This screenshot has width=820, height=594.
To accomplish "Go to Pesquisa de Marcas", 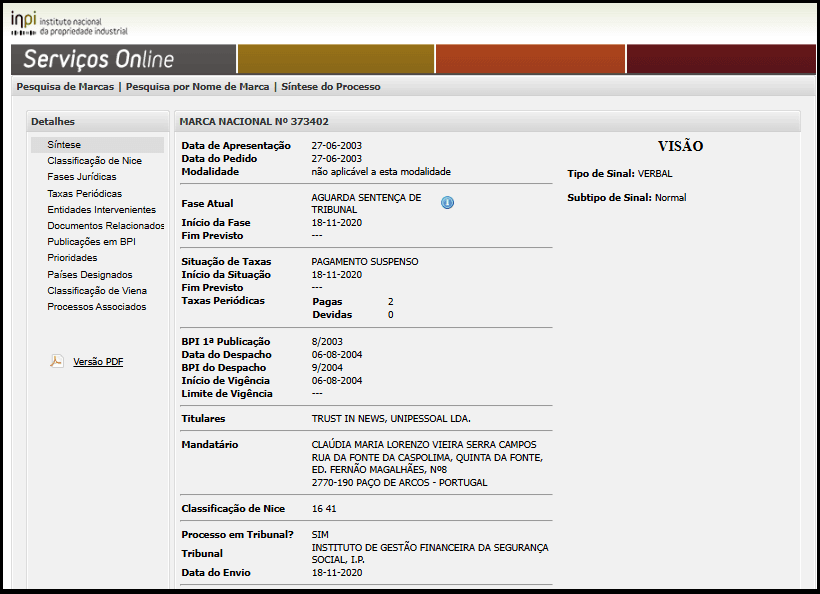I will coord(65,87).
